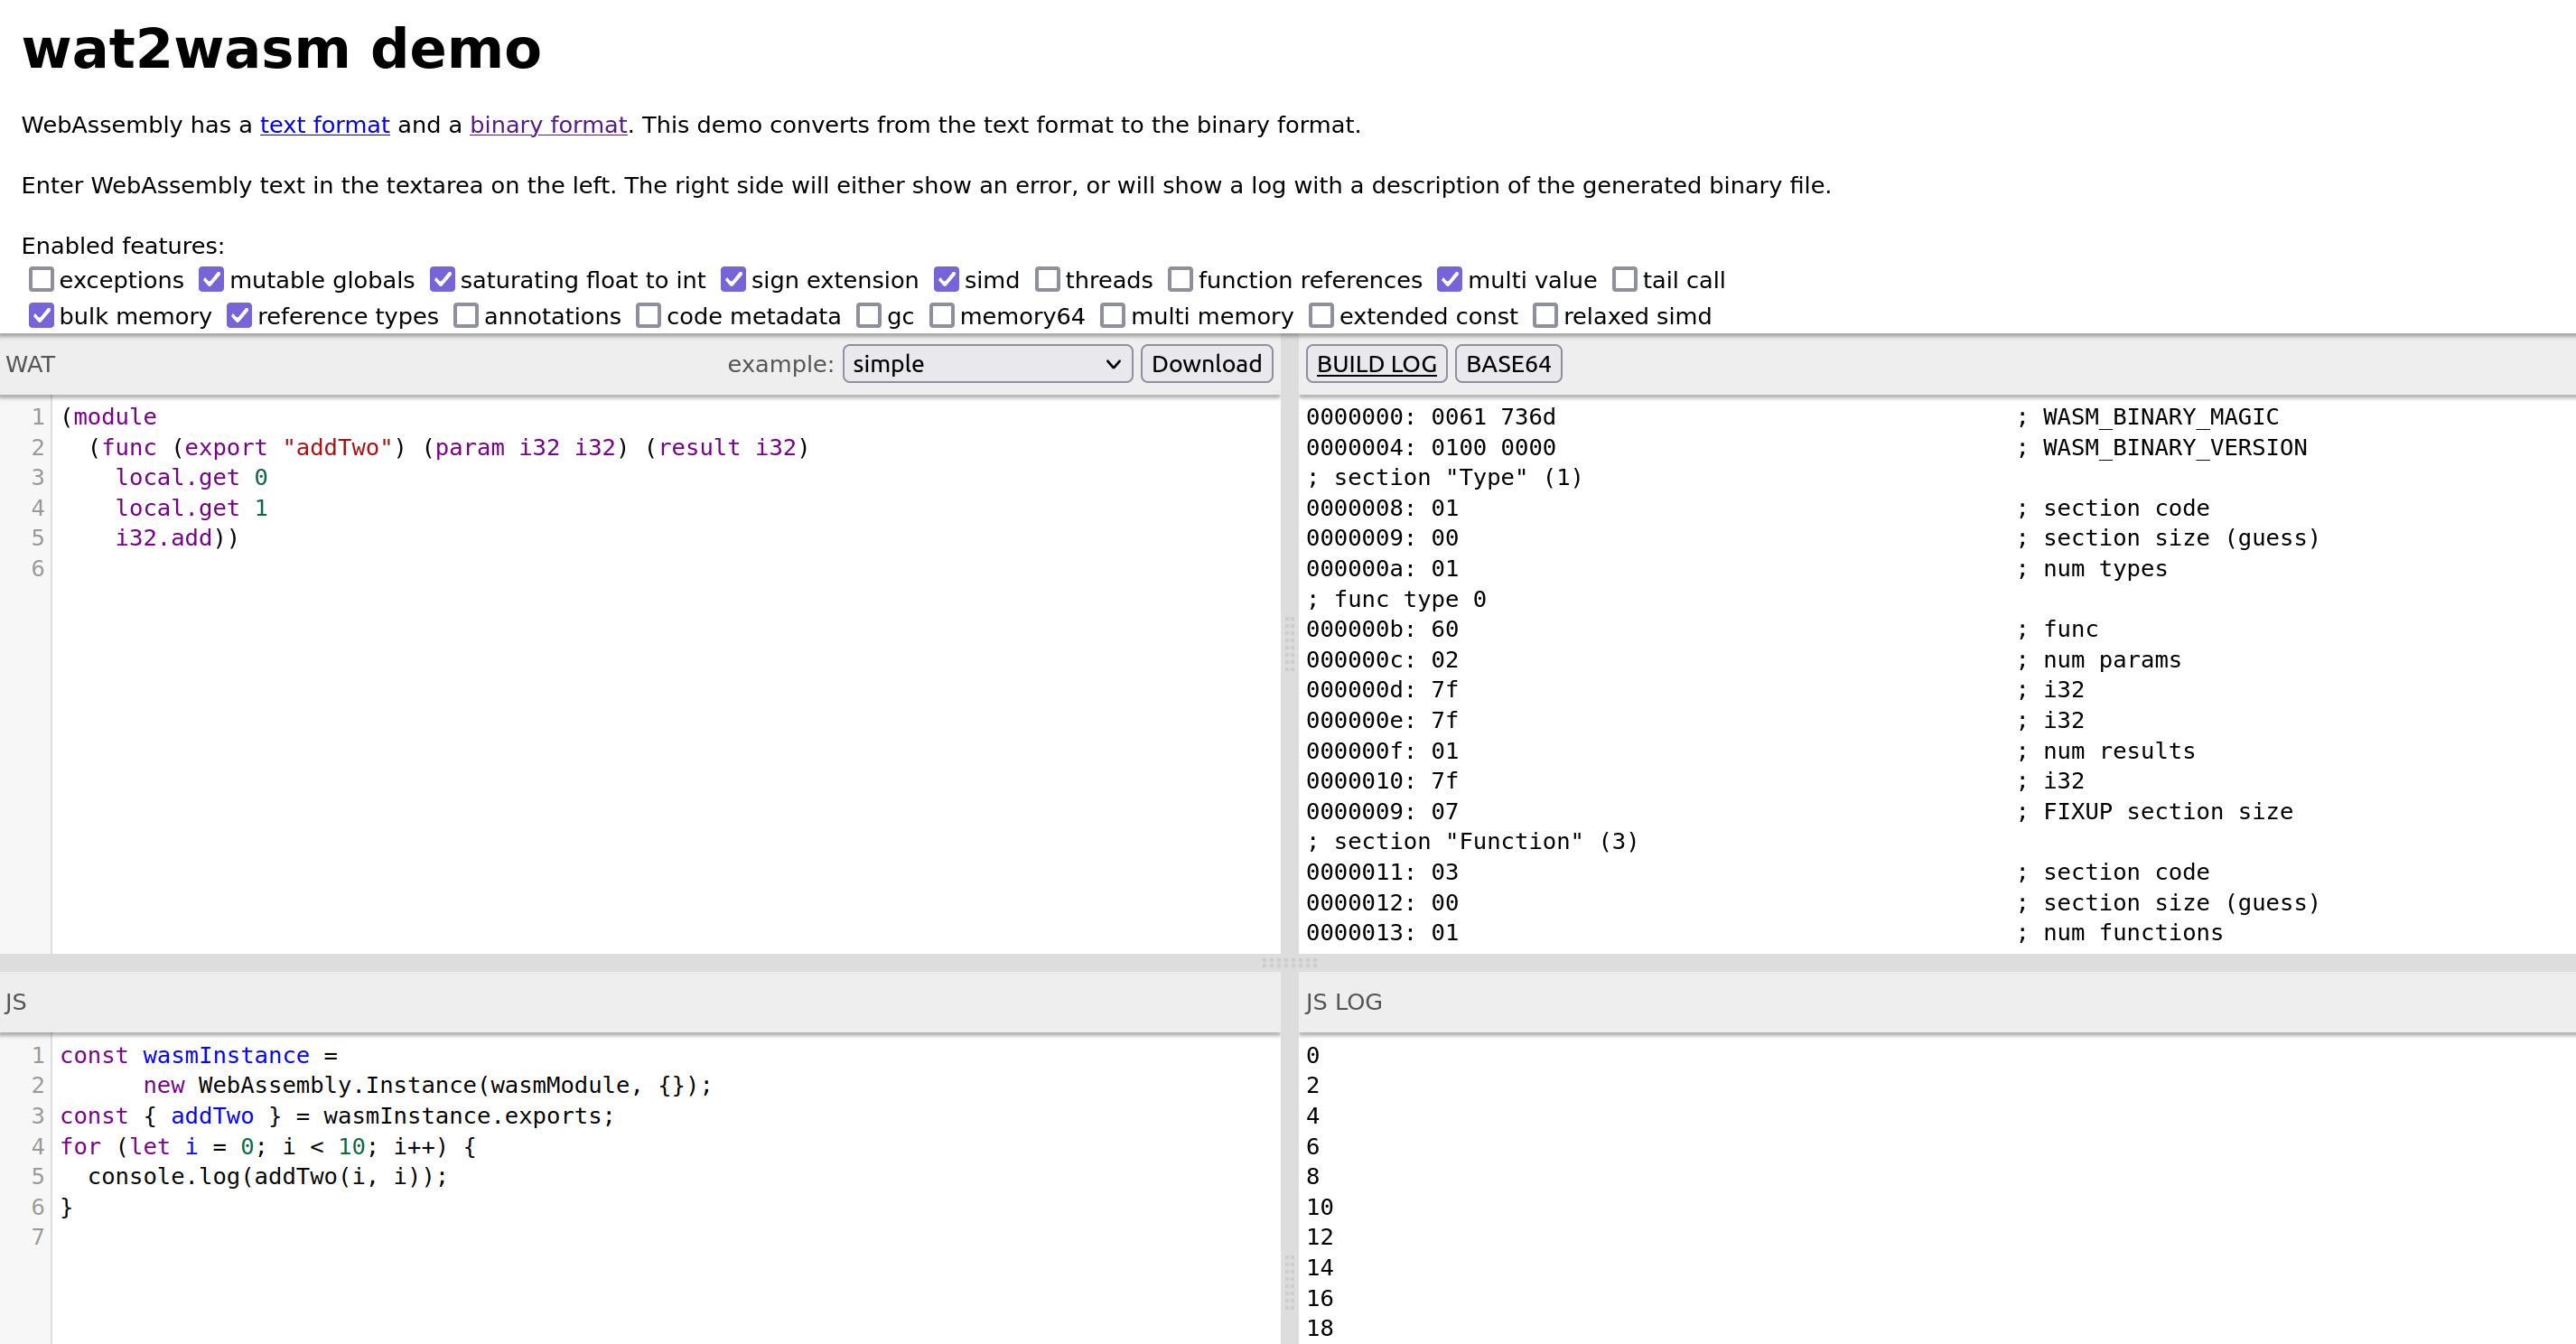Check the function references option

tap(1180, 279)
